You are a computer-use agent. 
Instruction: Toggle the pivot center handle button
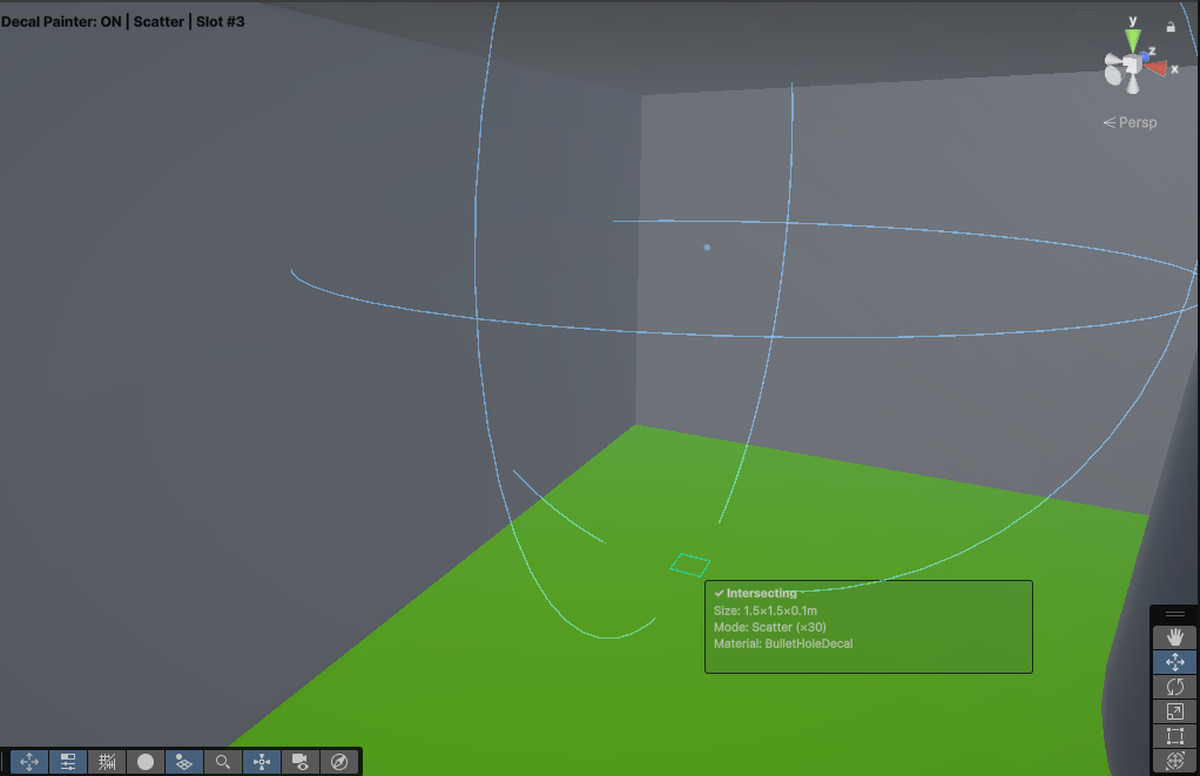tap(262, 762)
